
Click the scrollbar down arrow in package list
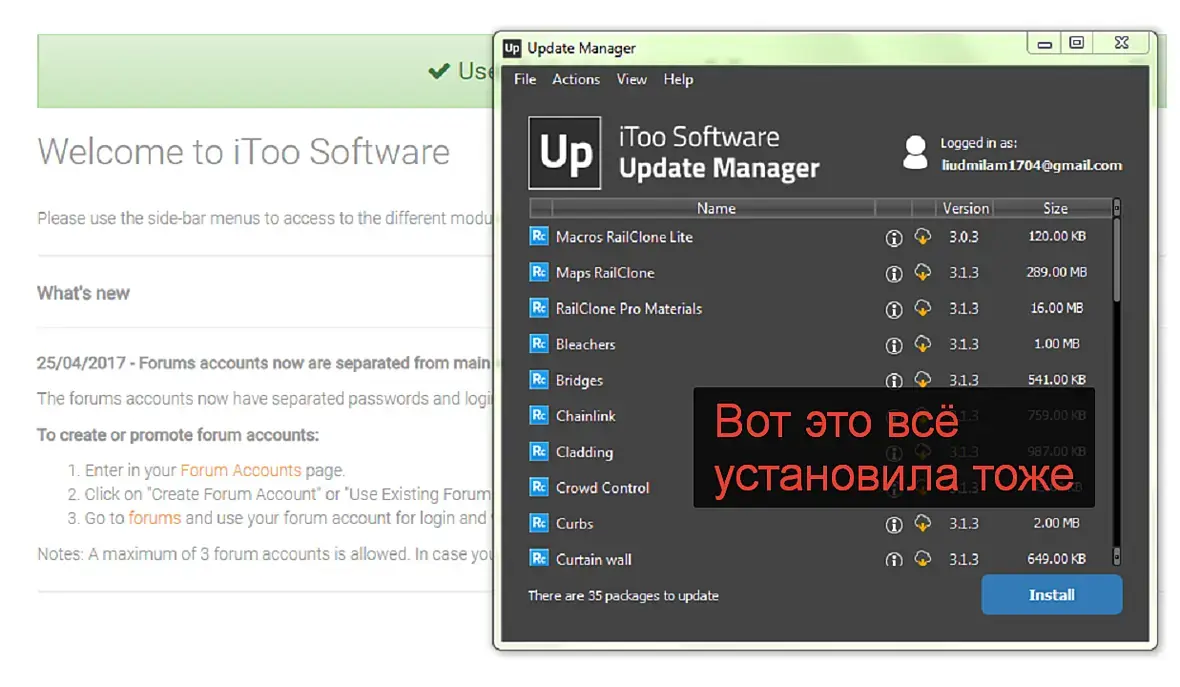pos(1116,556)
